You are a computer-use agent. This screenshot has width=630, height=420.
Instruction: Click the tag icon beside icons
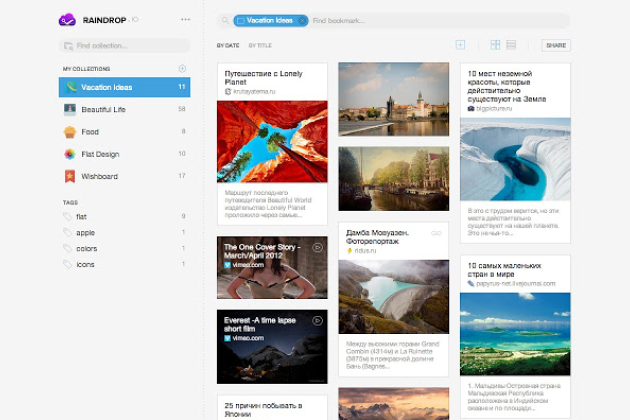pyautogui.click(x=67, y=264)
